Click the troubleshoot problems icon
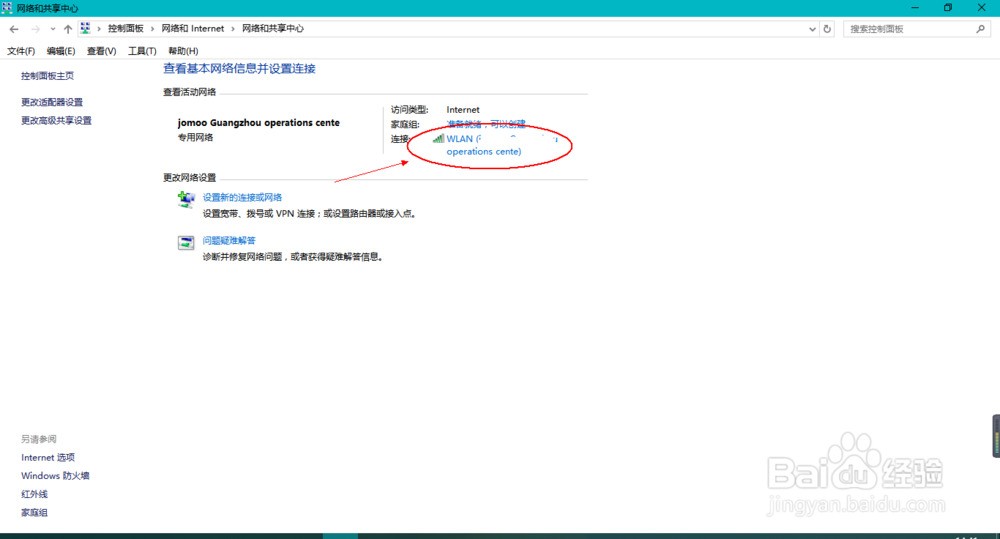The height and width of the screenshot is (539, 1000). (186, 242)
